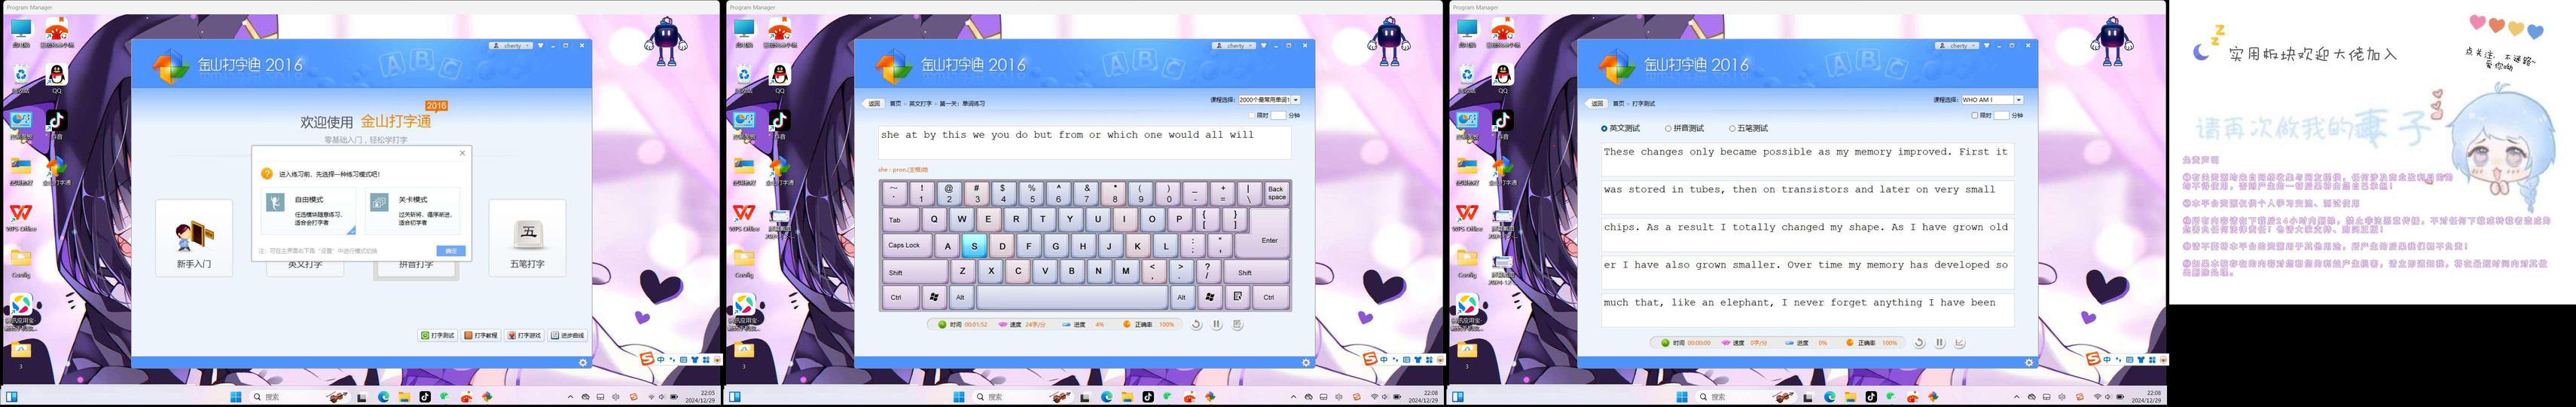Click Sogou S input icon beside typing test

pyautogui.click(x=2092, y=358)
